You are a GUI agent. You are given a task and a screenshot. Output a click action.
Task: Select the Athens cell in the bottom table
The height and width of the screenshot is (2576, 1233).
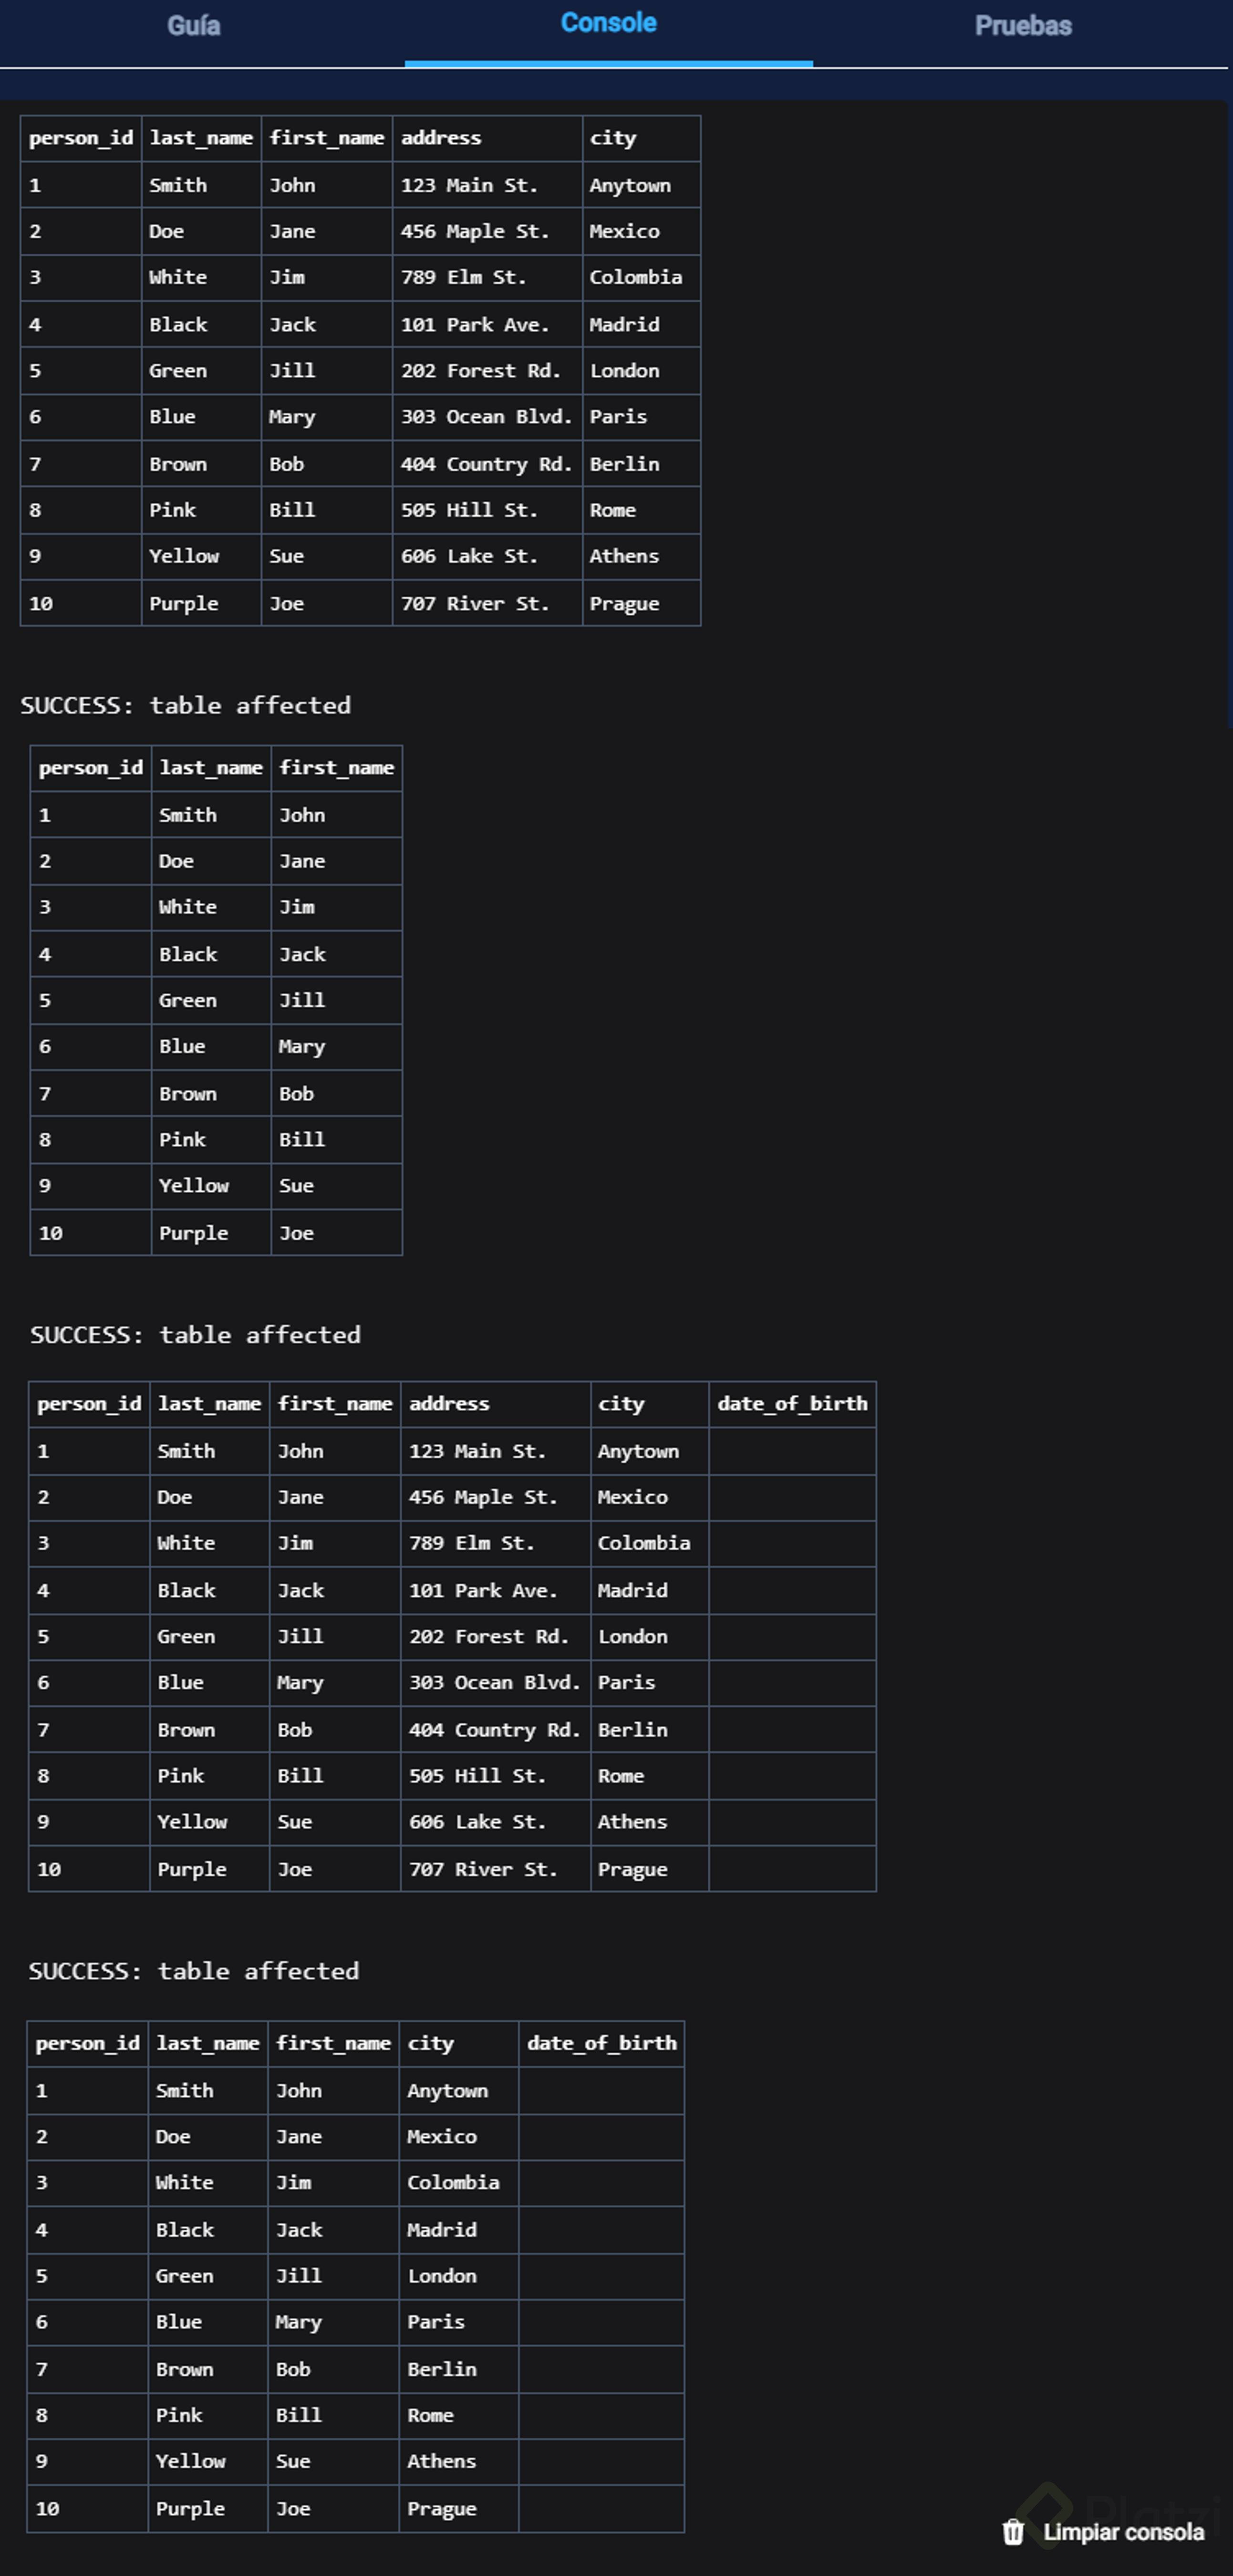point(441,2461)
